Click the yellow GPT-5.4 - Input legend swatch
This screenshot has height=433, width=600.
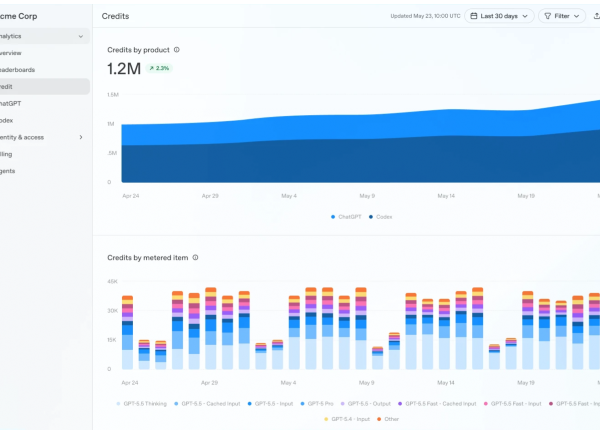(x=326, y=419)
